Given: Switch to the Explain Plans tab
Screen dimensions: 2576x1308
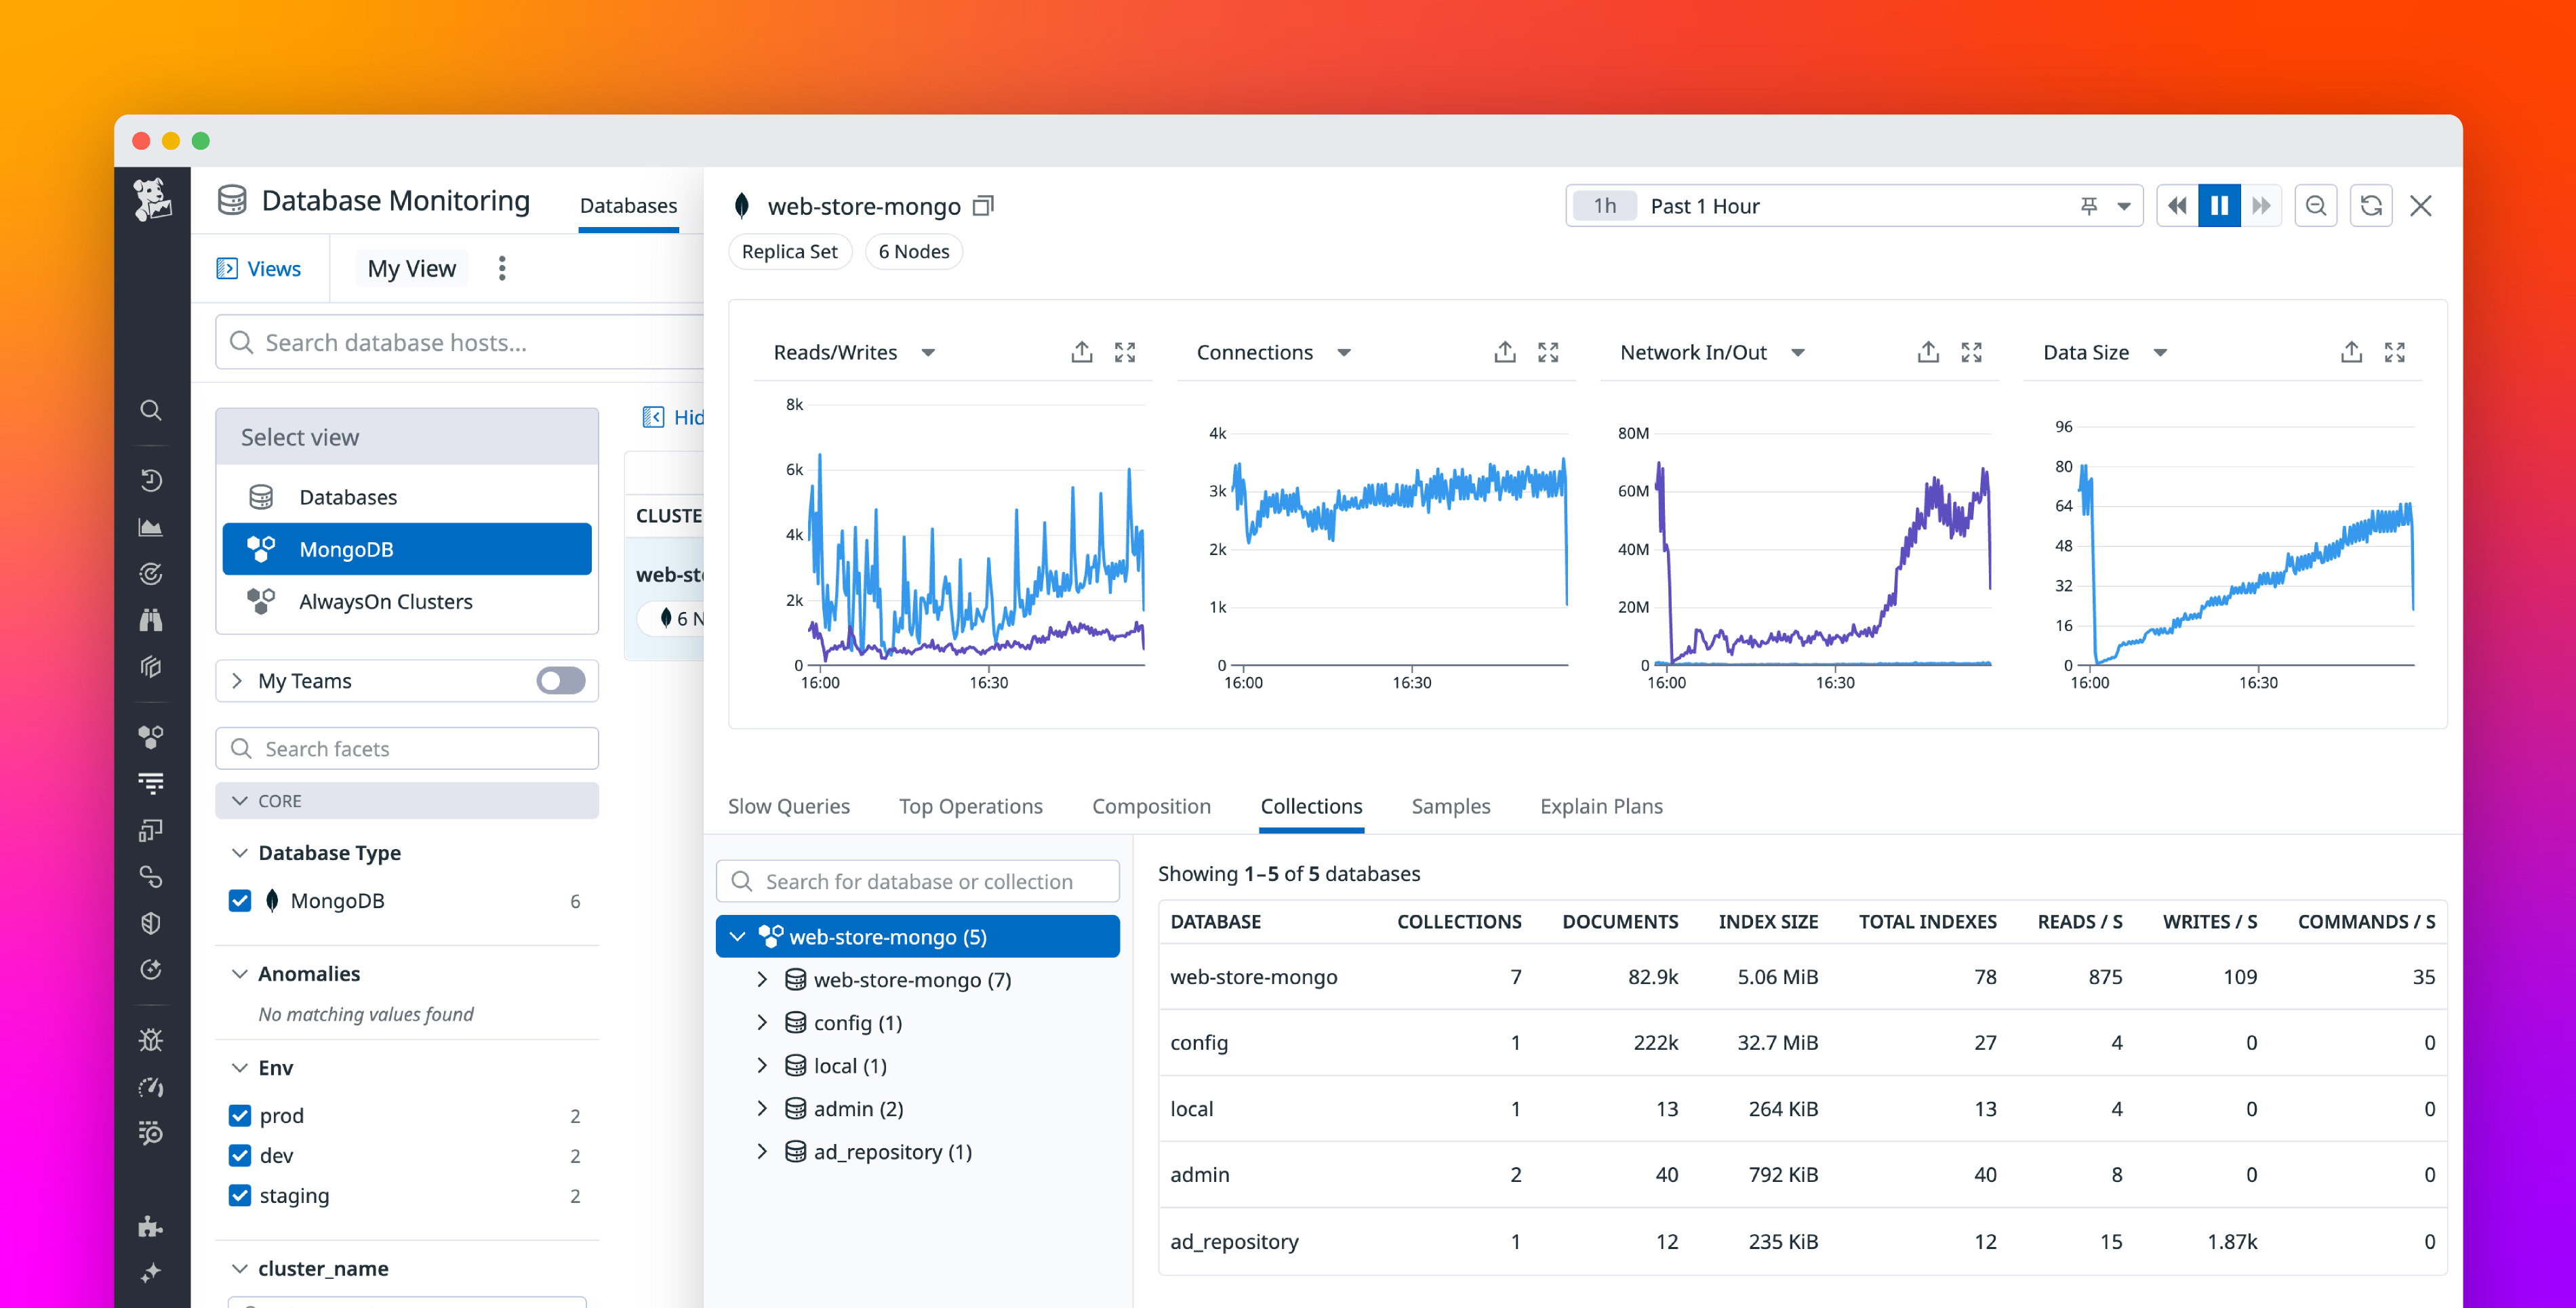Looking at the screenshot, I should (x=1601, y=806).
